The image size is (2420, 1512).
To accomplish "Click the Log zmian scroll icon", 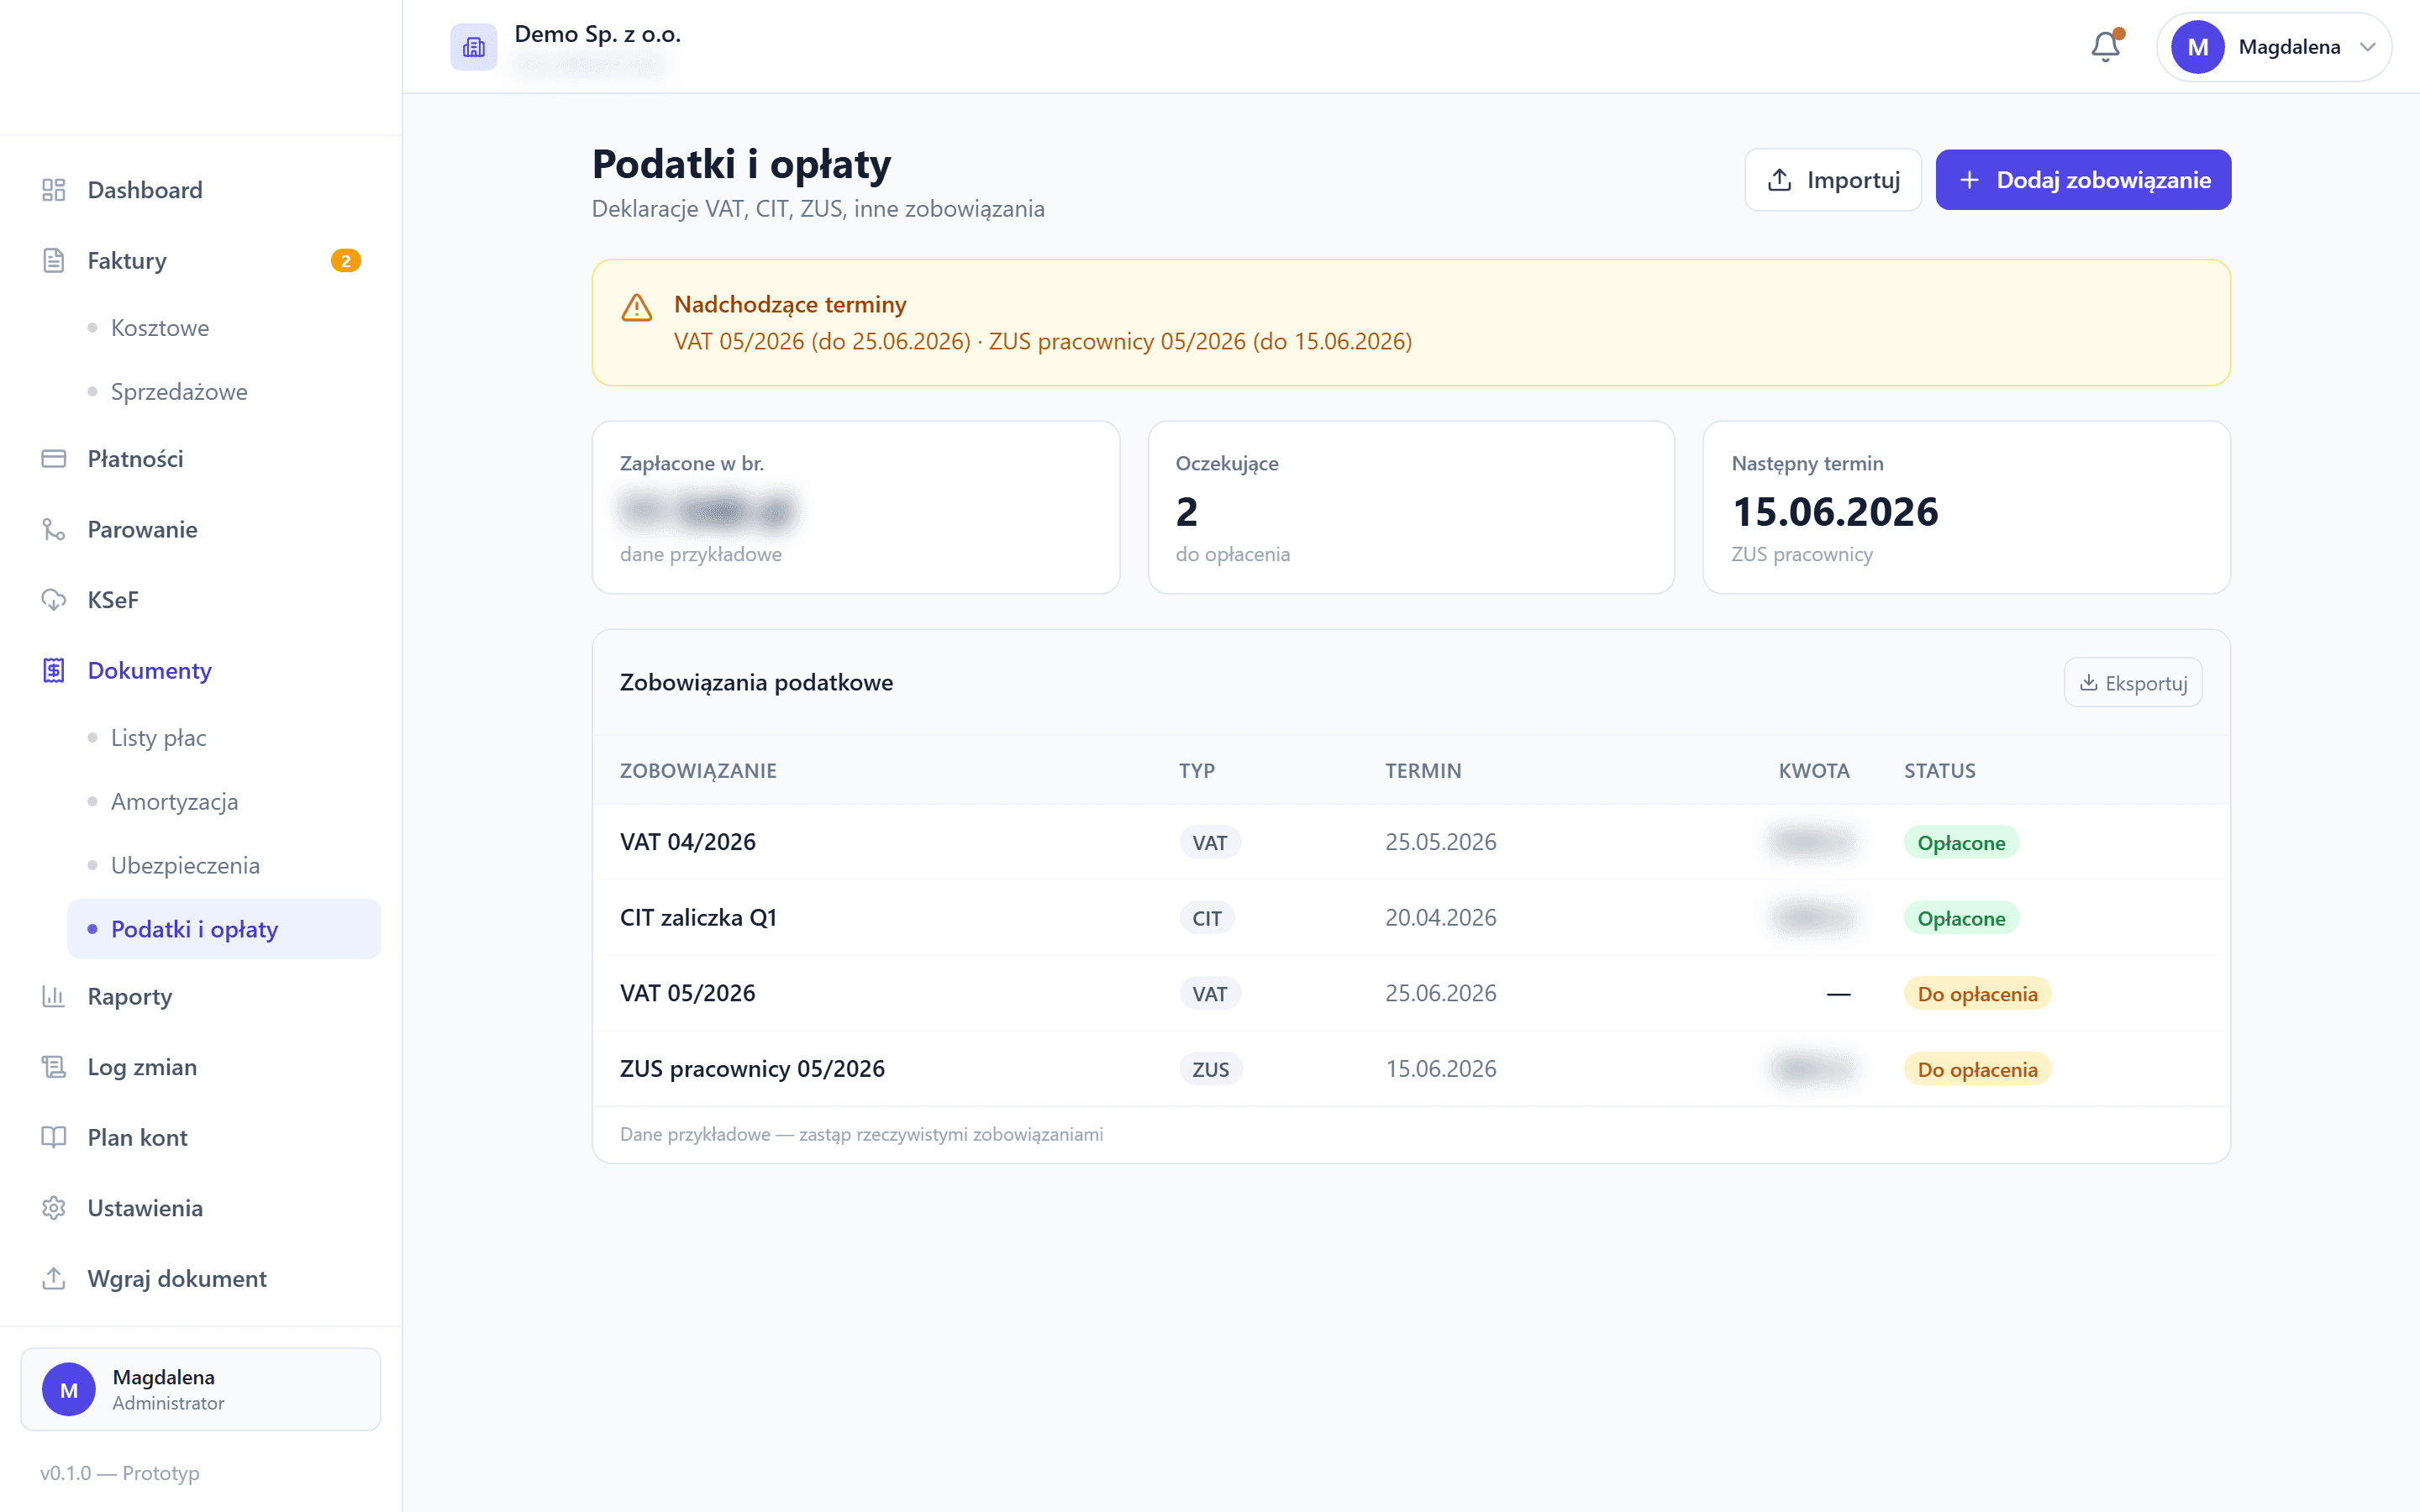I will [54, 1067].
